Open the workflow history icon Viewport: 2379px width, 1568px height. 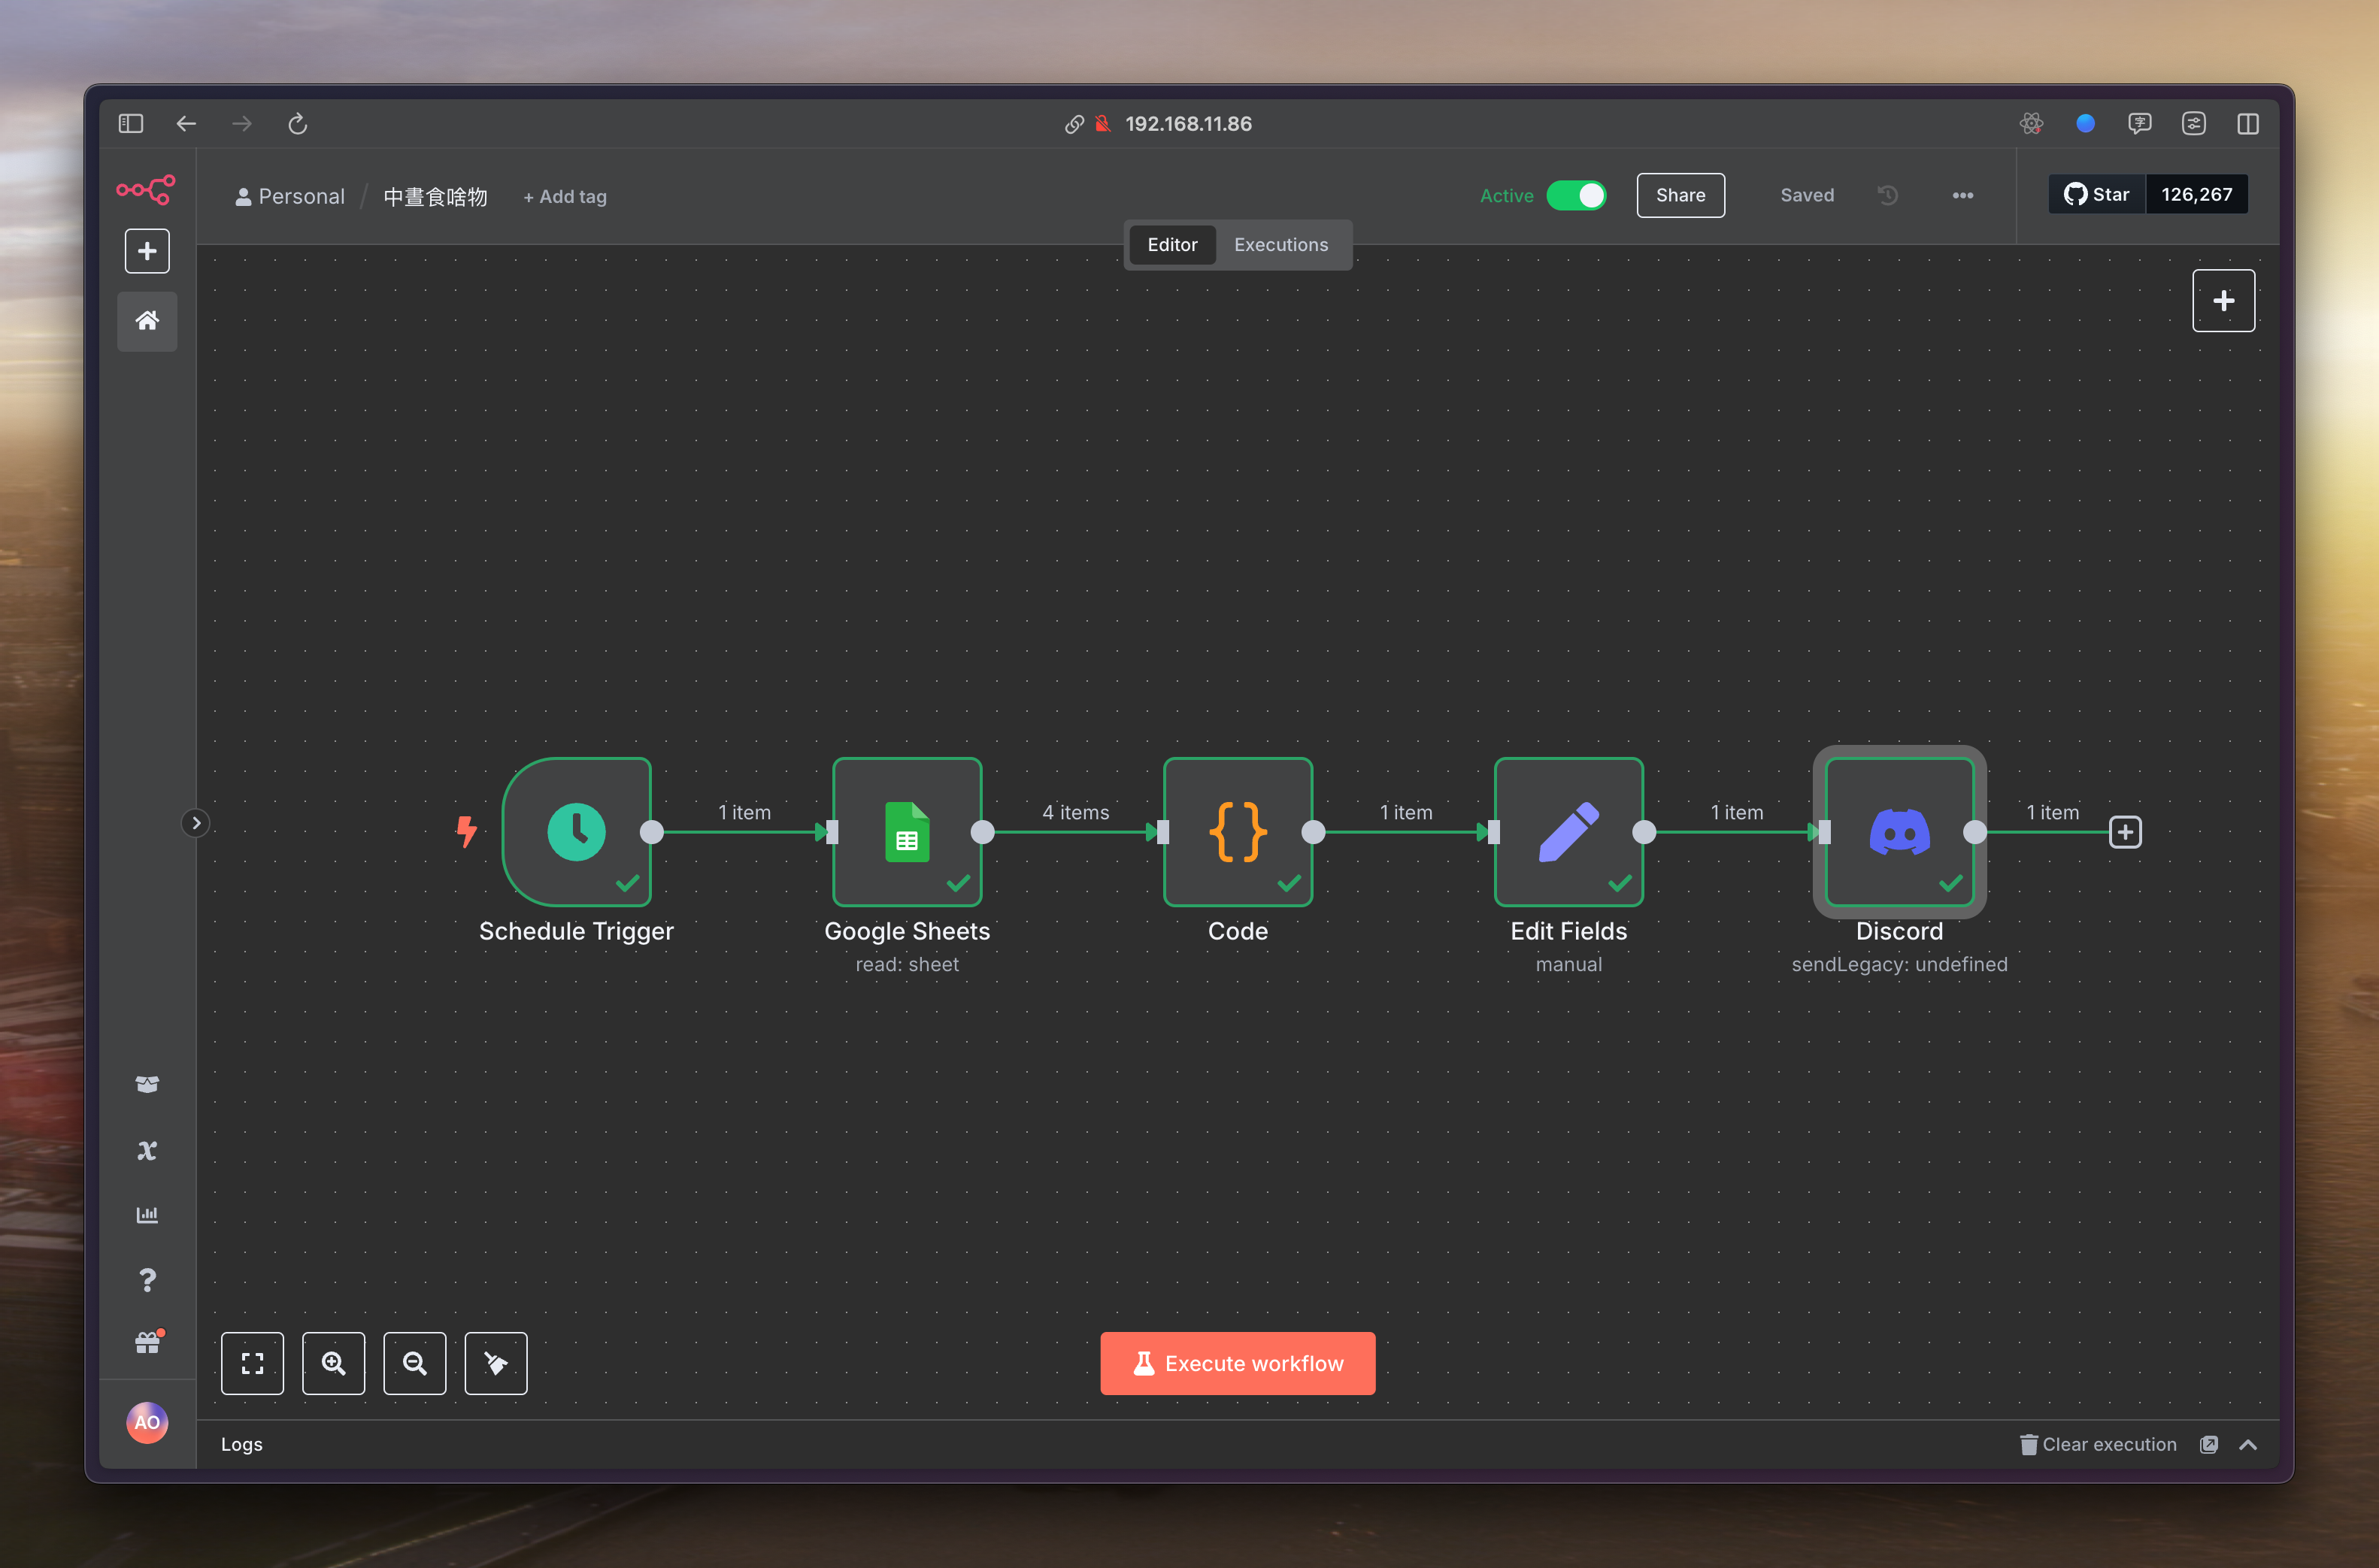[x=1888, y=195]
